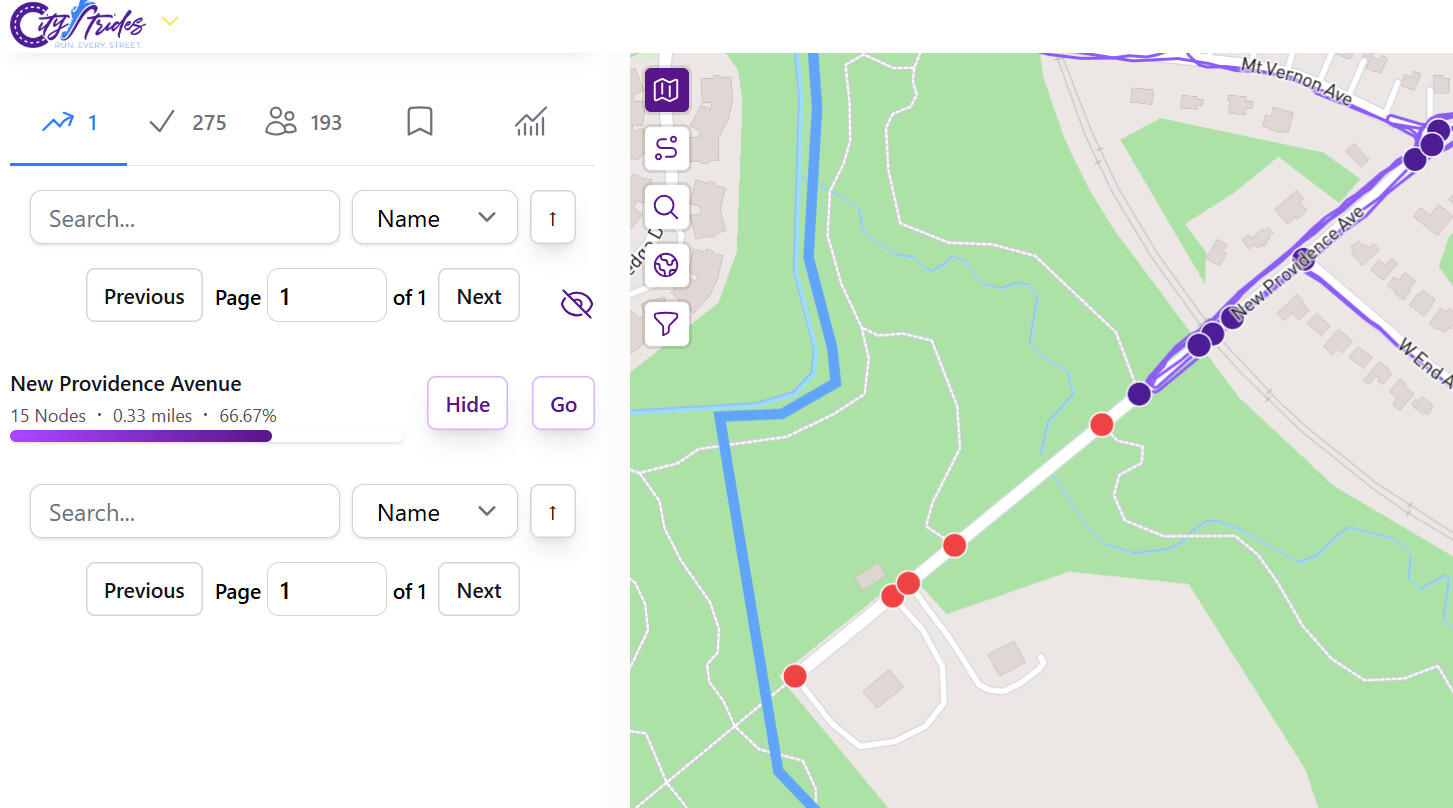The width and height of the screenshot is (1453, 808).
Task: Click the map search magnifier icon
Action: [x=666, y=207]
